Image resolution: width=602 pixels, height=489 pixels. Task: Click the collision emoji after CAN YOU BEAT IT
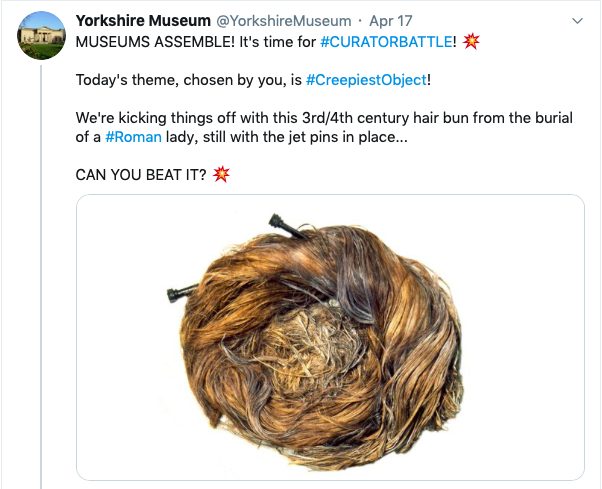[221, 175]
